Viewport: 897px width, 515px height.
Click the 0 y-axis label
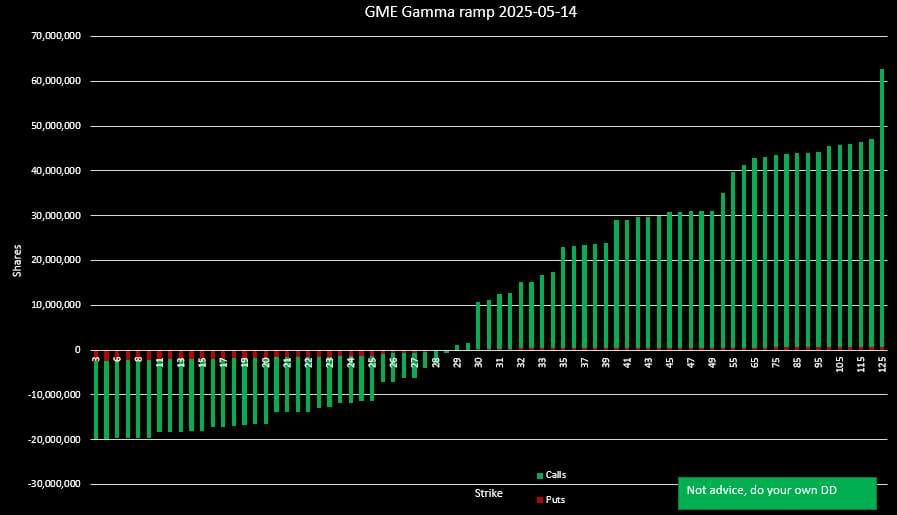[78, 350]
